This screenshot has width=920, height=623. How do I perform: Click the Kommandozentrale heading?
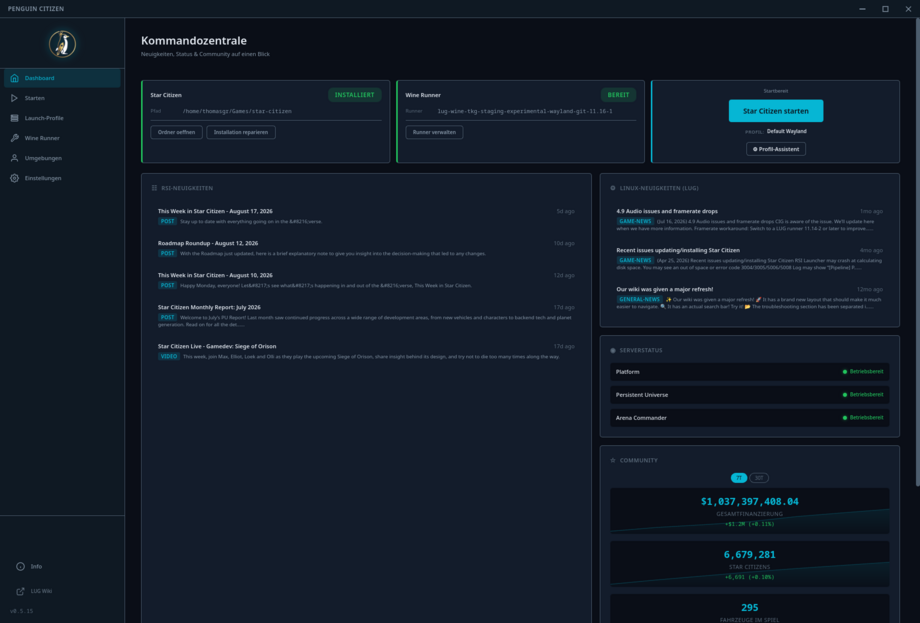194,40
